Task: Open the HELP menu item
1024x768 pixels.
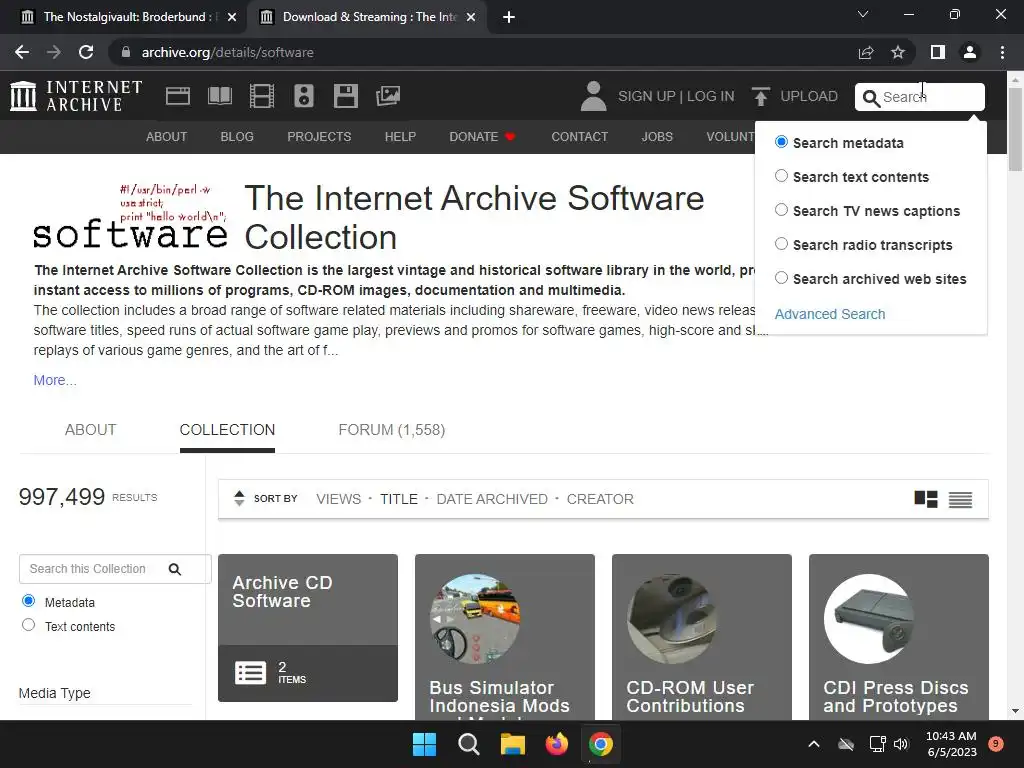Action: (x=400, y=136)
